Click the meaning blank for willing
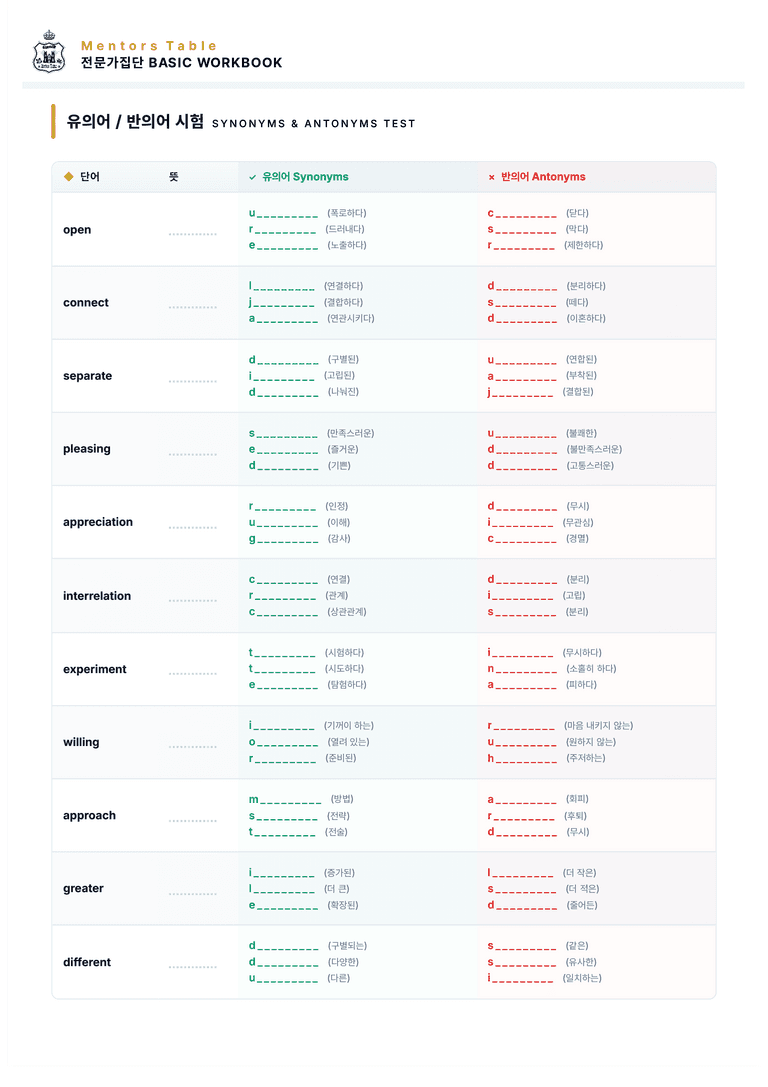768x1087 pixels. tap(193, 747)
